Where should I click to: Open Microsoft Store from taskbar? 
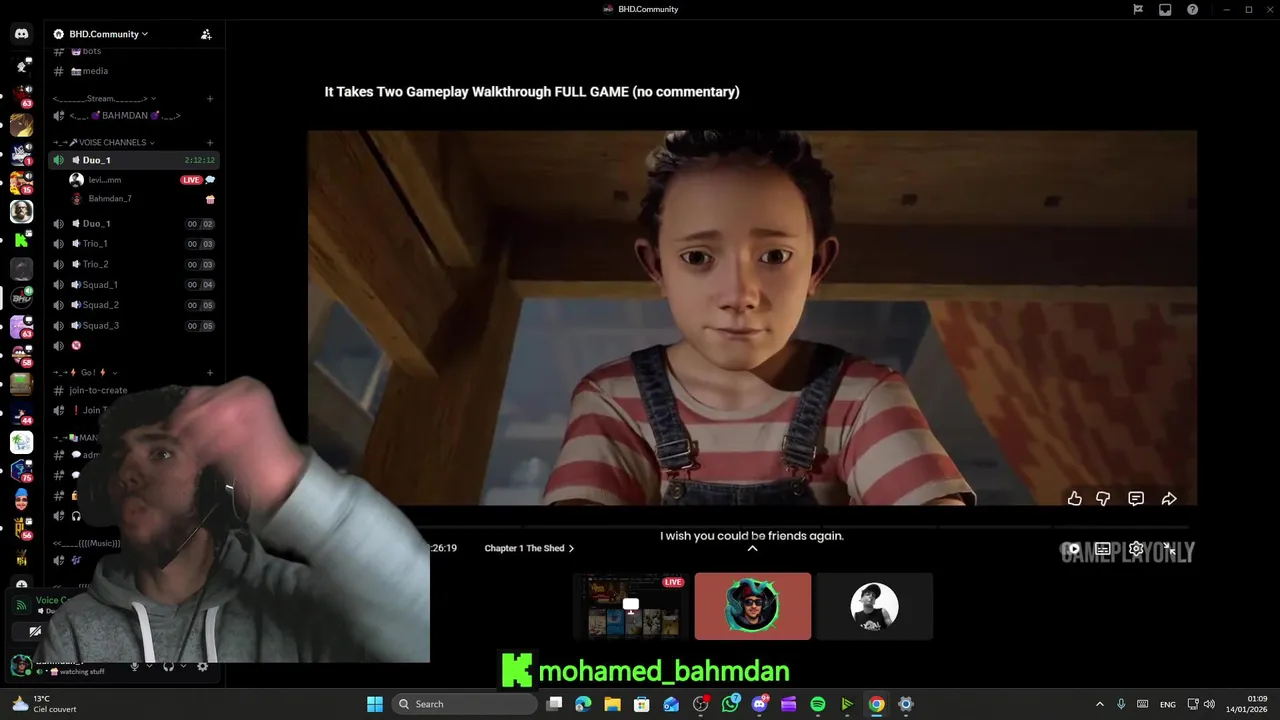[x=642, y=704]
